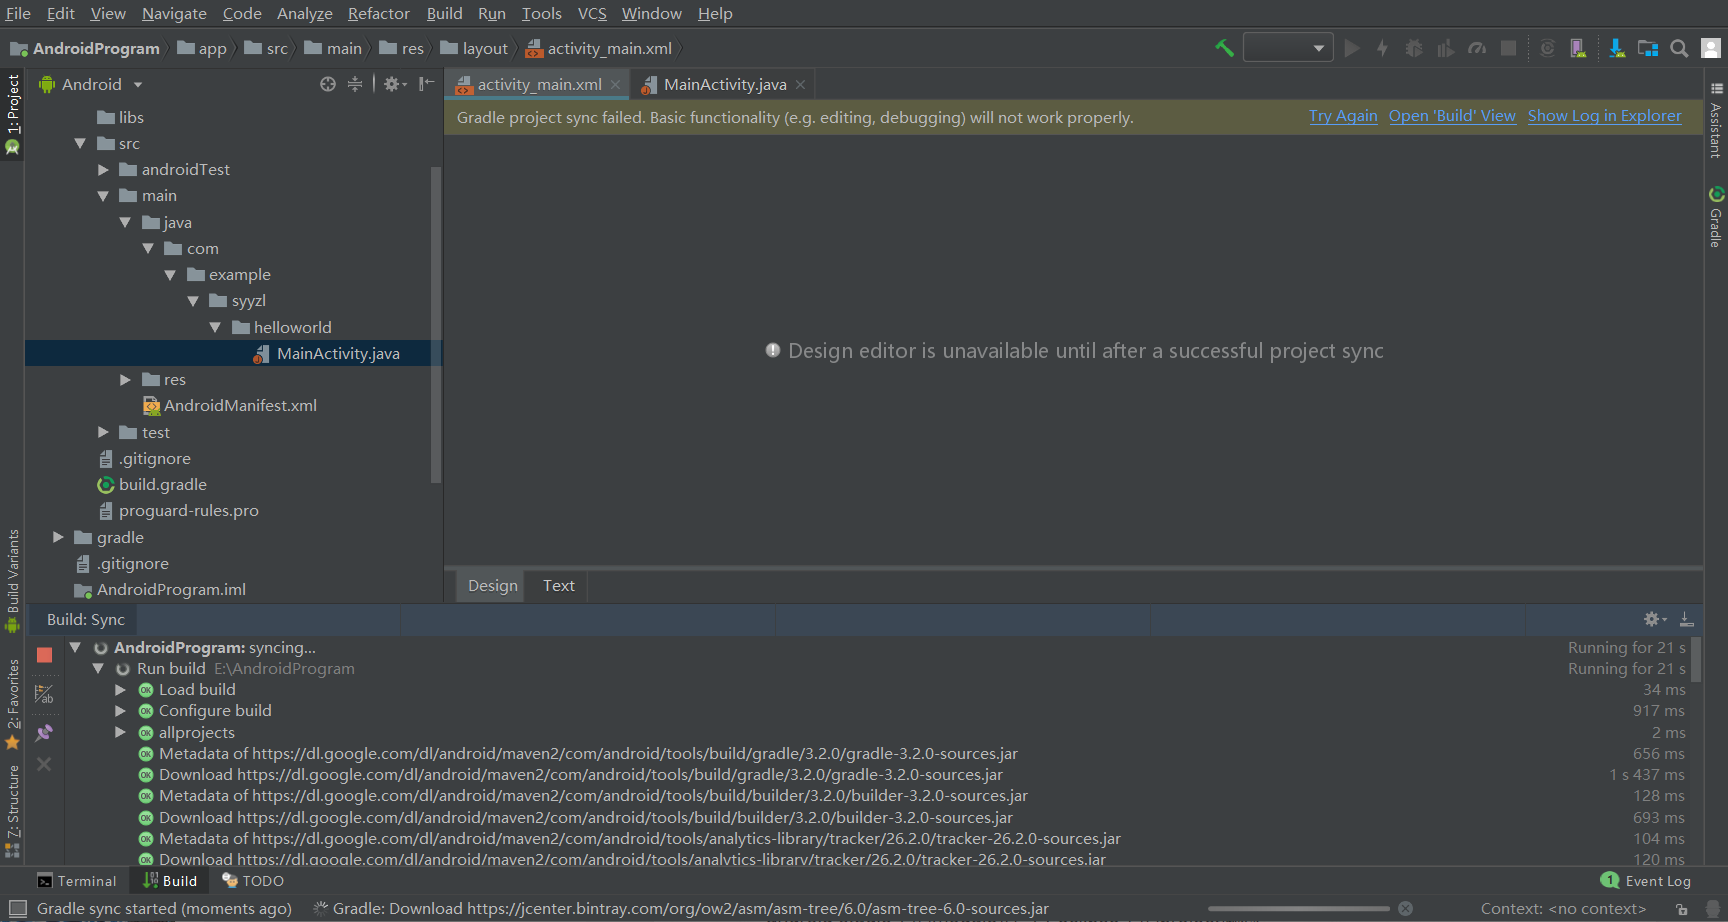Image resolution: width=1728 pixels, height=922 pixels.
Task: Cancel the background Gradle download task
Action: click(1405, 908)
